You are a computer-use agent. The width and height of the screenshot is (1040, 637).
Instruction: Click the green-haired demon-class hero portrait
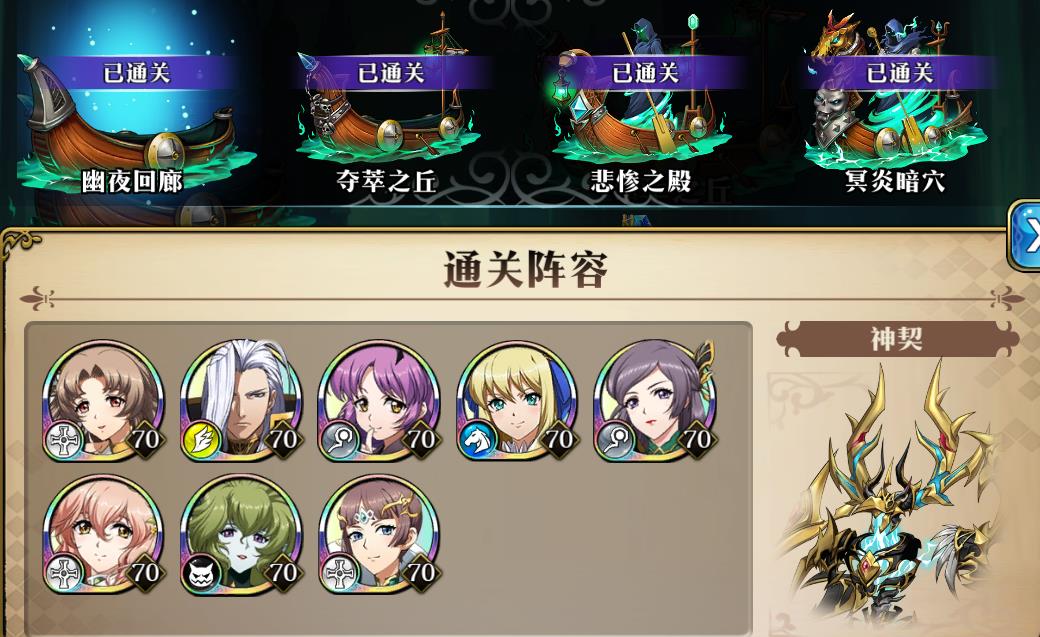pos(241,534)
